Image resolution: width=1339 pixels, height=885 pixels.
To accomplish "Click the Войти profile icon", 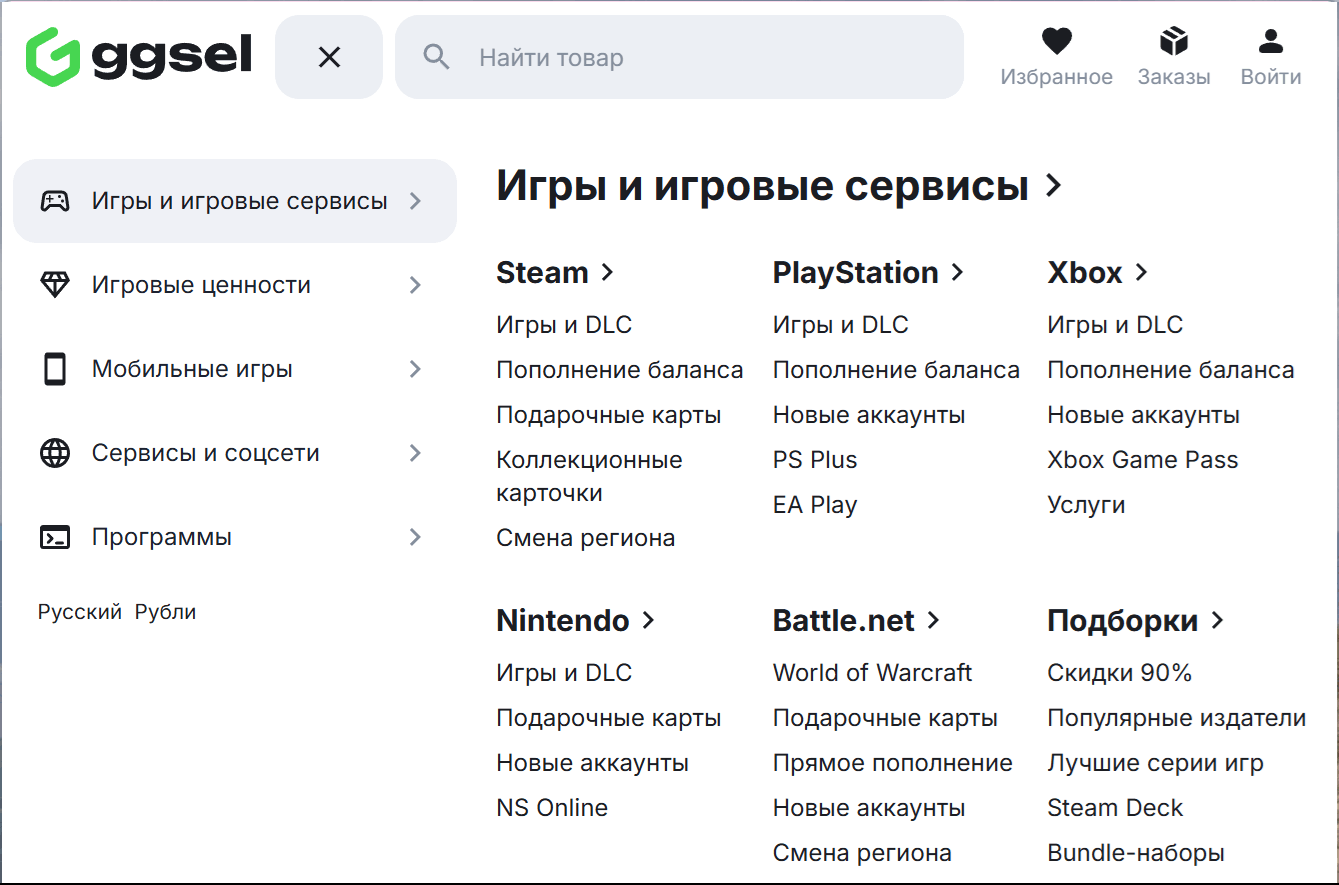I will click(x=1271, y=41).
